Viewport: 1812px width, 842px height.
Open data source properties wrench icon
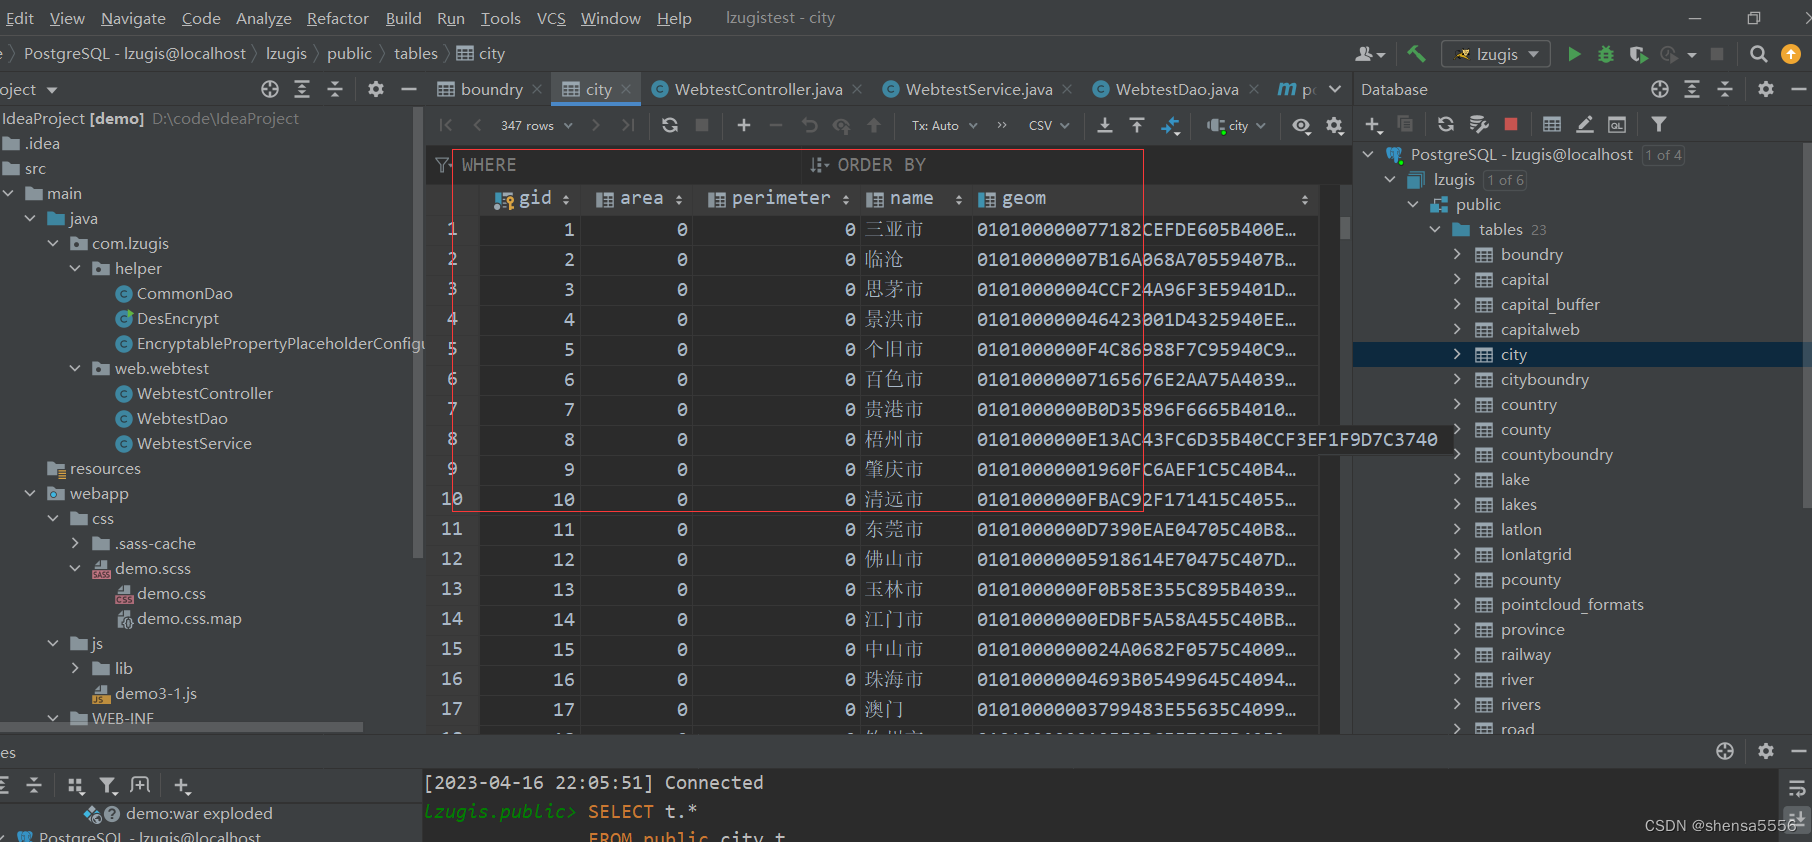1479,125
